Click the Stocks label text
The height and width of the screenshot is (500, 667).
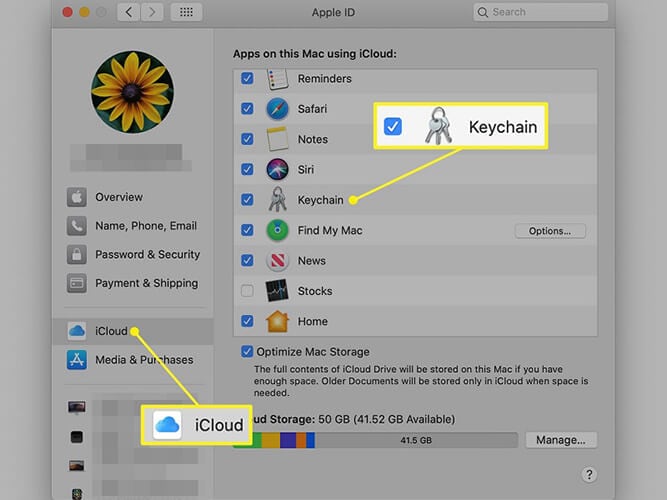tap(315, 291)
